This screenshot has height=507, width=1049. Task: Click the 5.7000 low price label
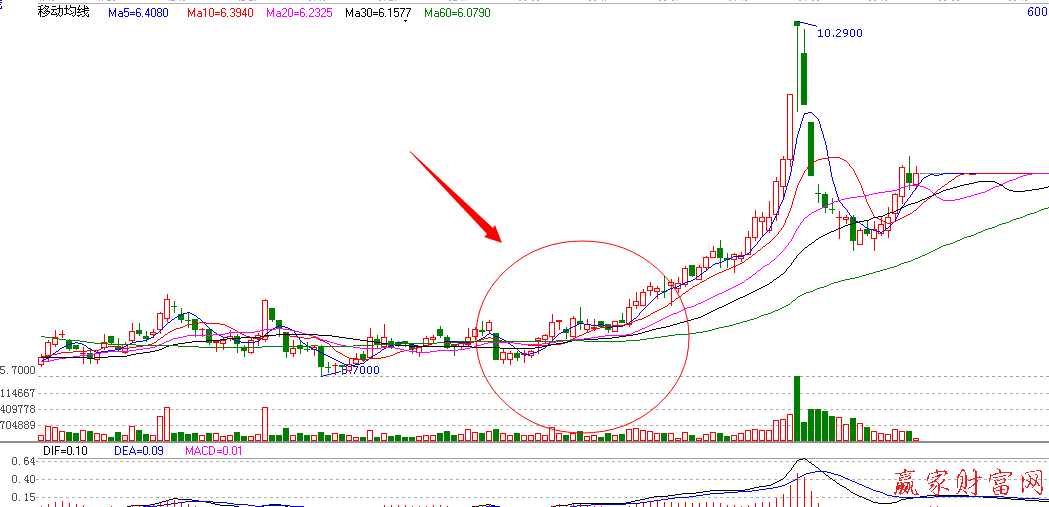[x=359, y=370]
